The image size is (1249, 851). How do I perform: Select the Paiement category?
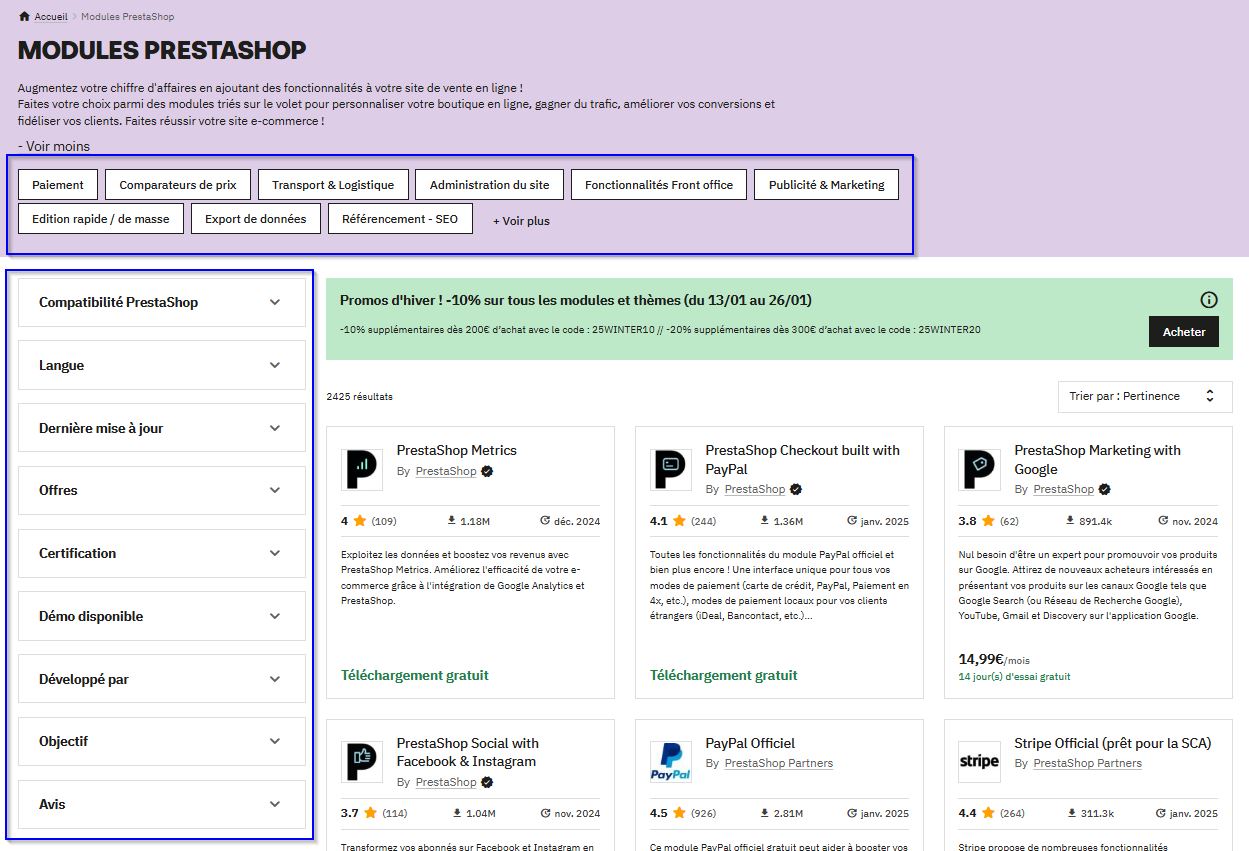pyautogui.click(x=58, y=185)
